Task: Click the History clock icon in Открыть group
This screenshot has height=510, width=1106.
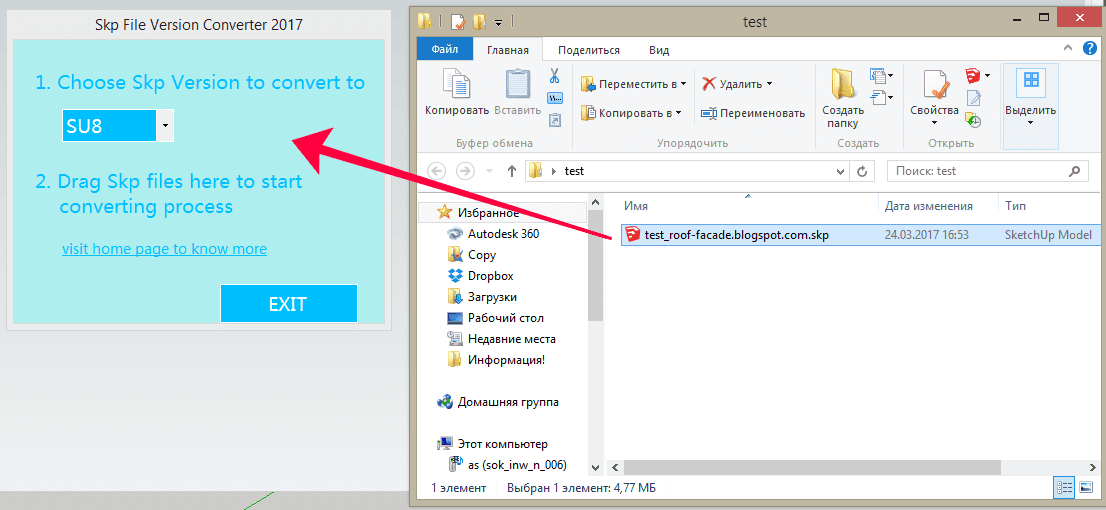Action: click(973, 121)
